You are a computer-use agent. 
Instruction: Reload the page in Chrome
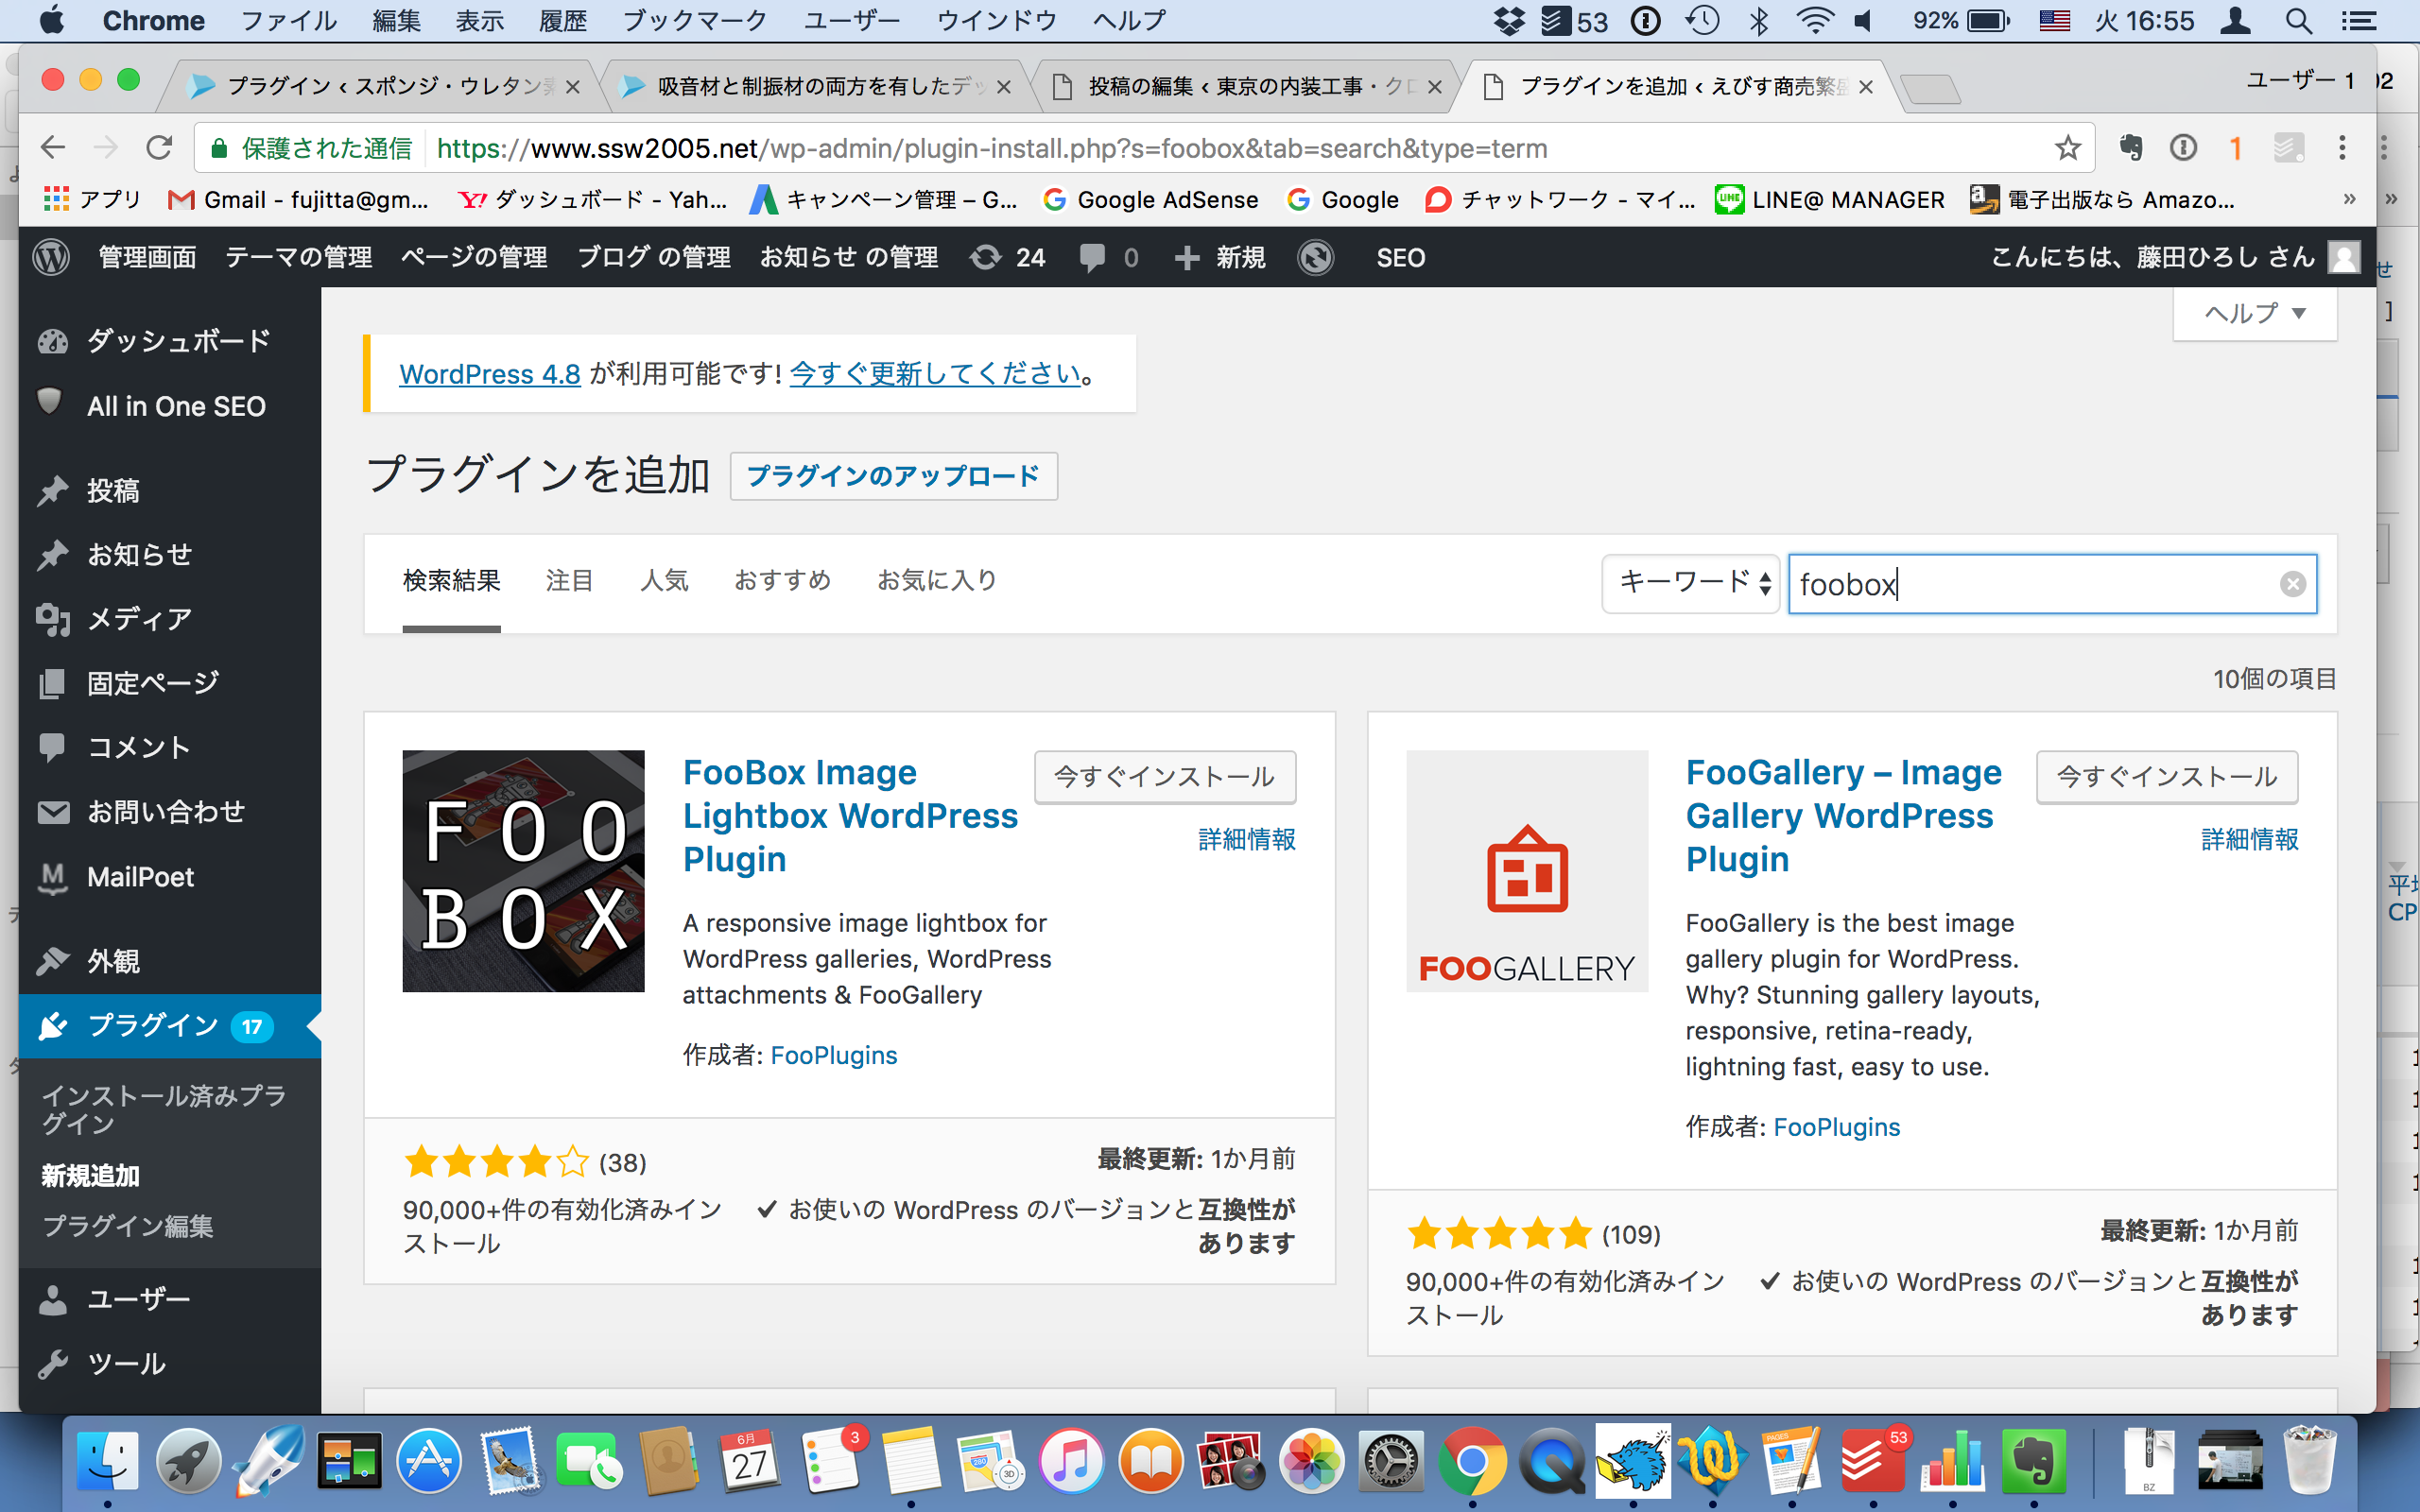(x=159, y=148)
